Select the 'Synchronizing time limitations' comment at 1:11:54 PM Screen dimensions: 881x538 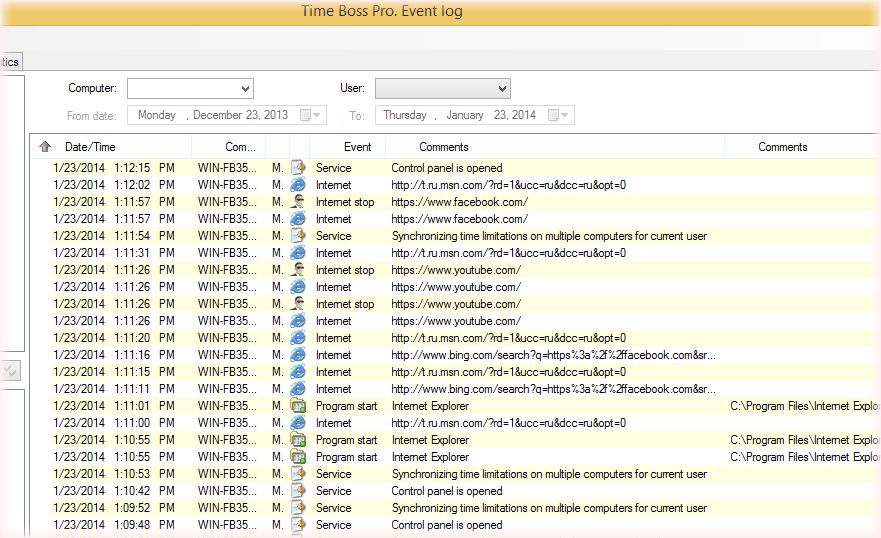(x=549, y=236)
